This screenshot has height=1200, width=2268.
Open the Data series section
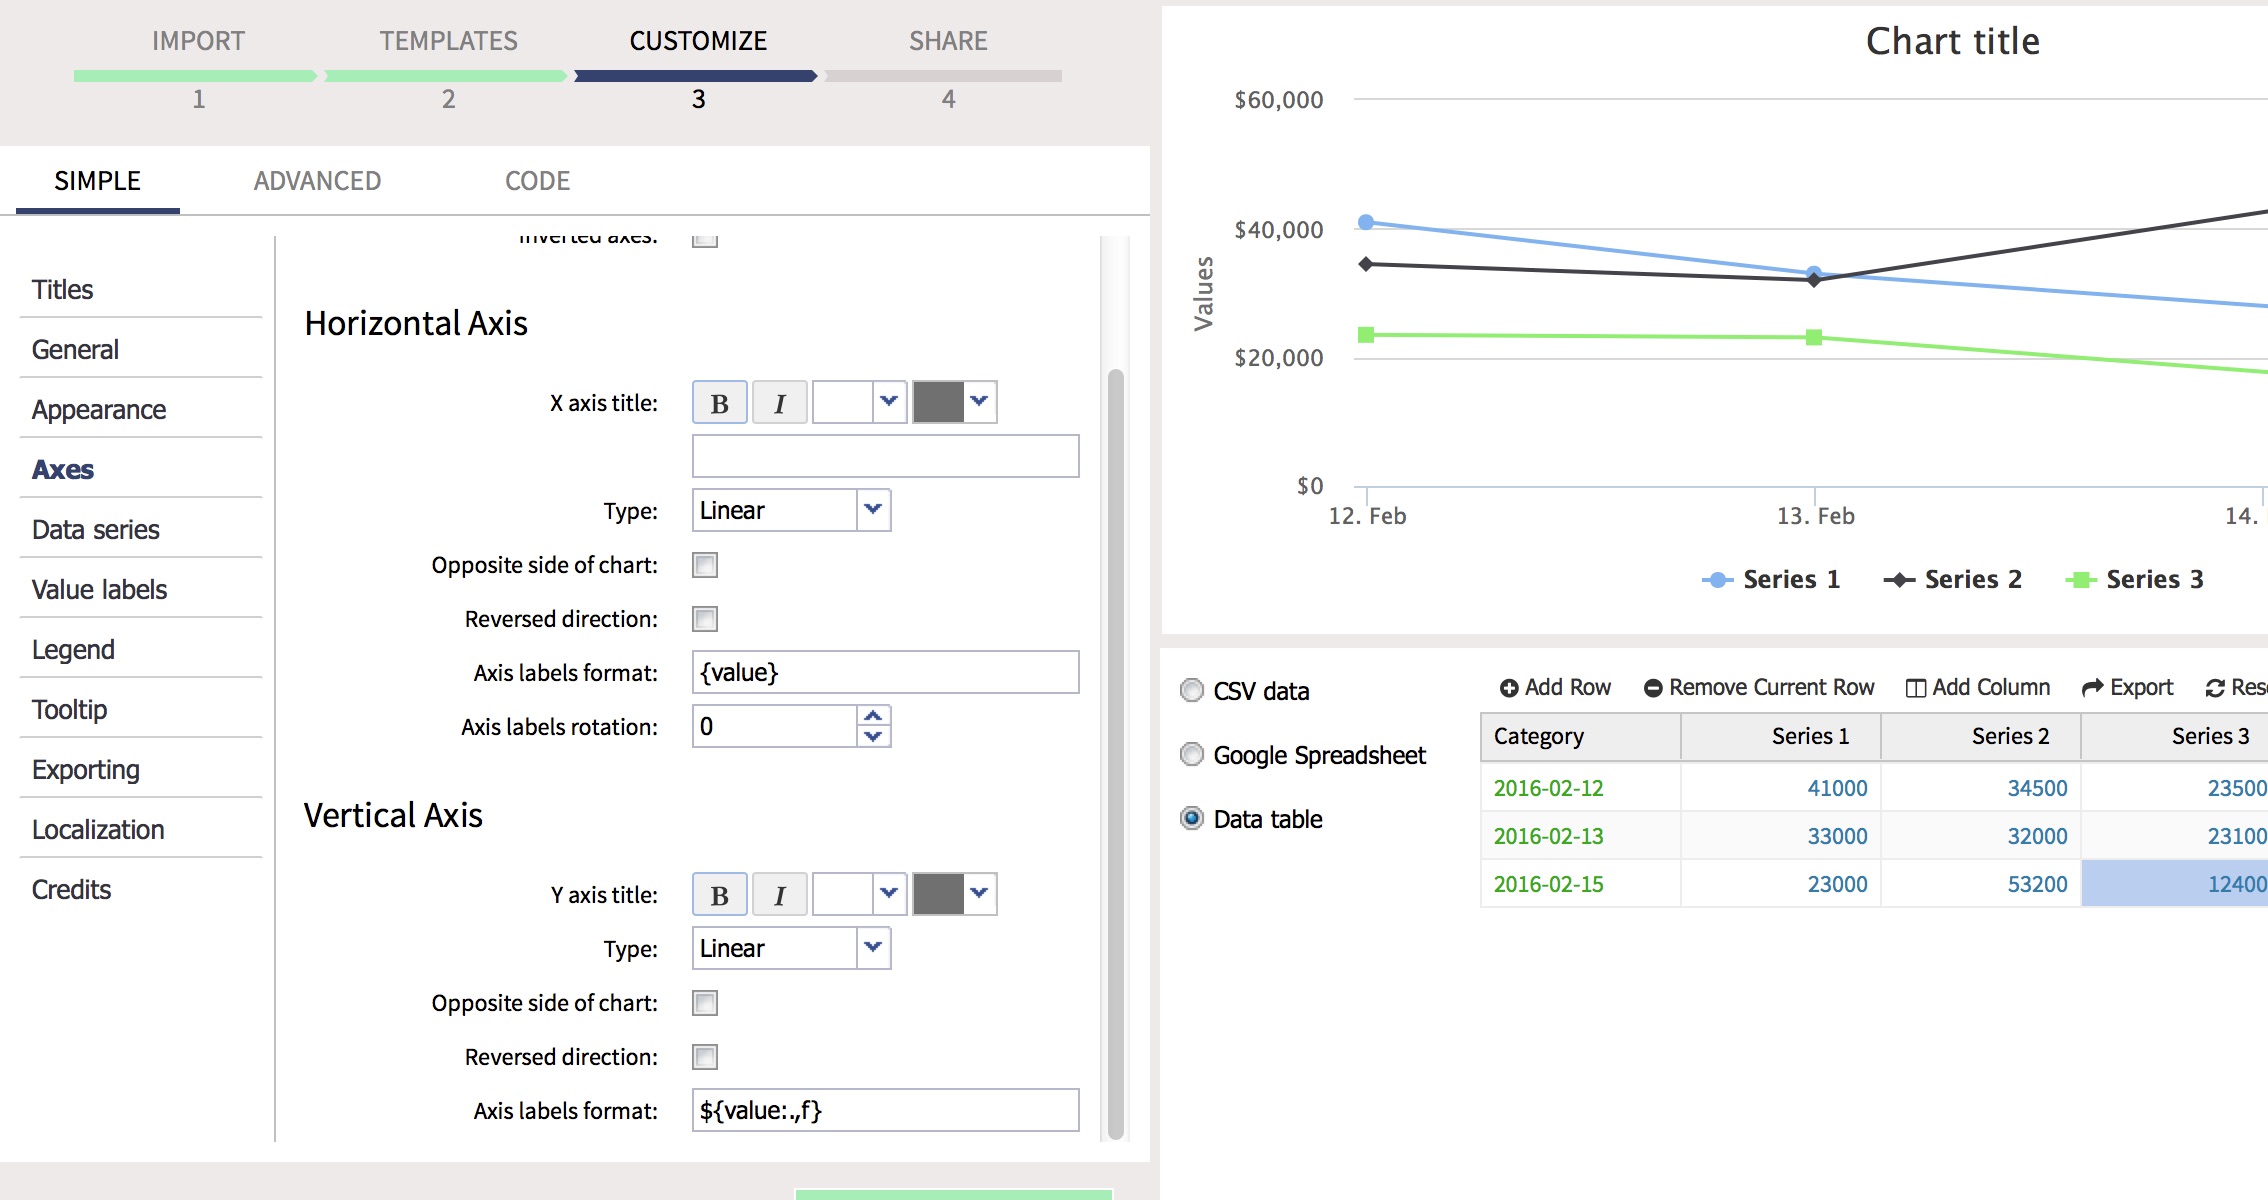pyautogui.click(x=96, y=530)
